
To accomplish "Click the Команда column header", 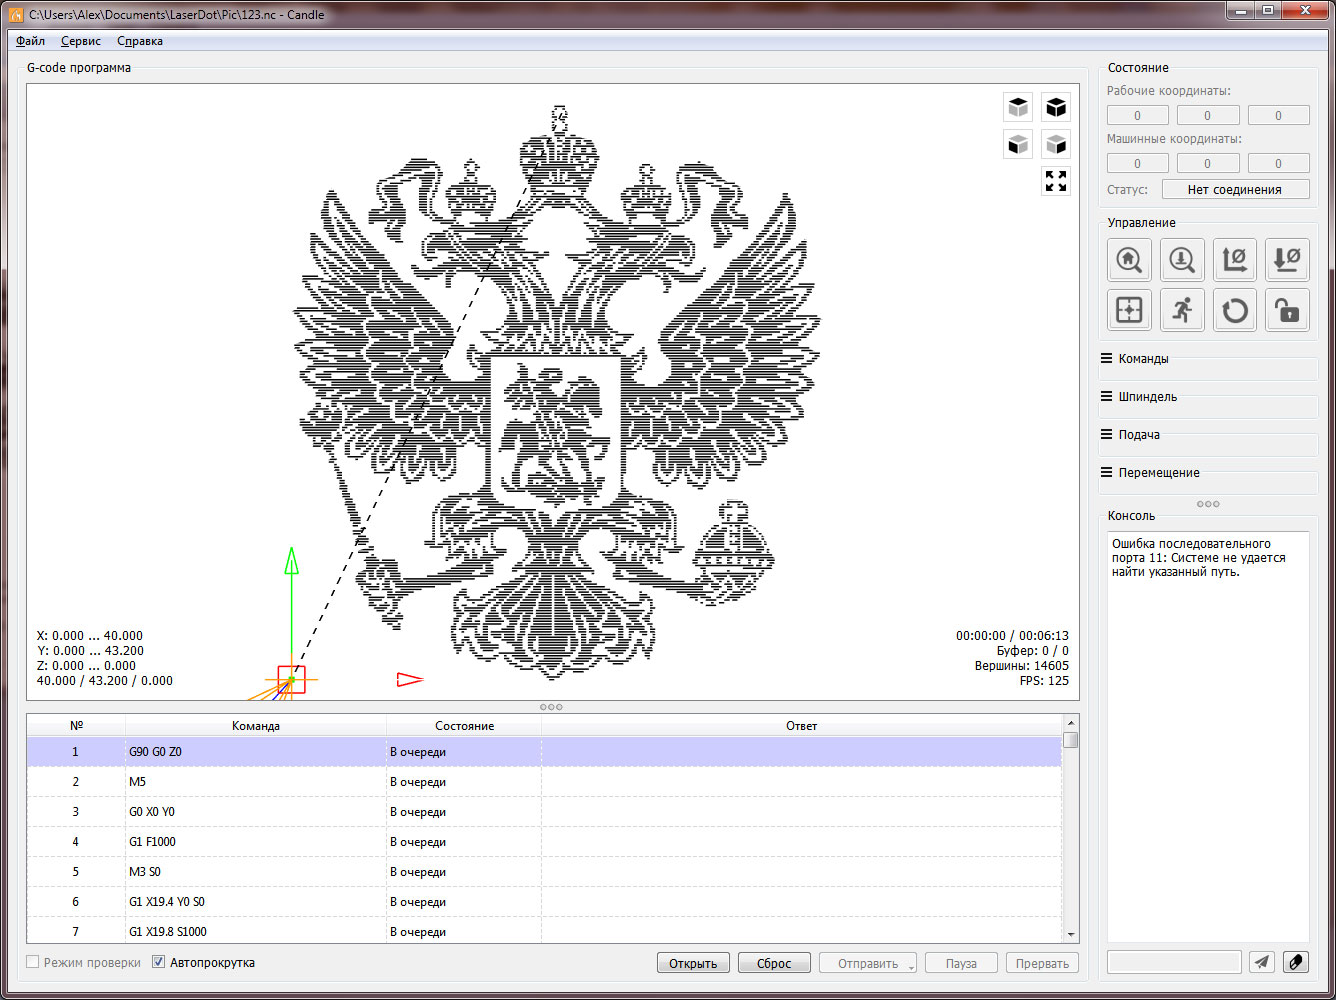I will pos(256,726).
